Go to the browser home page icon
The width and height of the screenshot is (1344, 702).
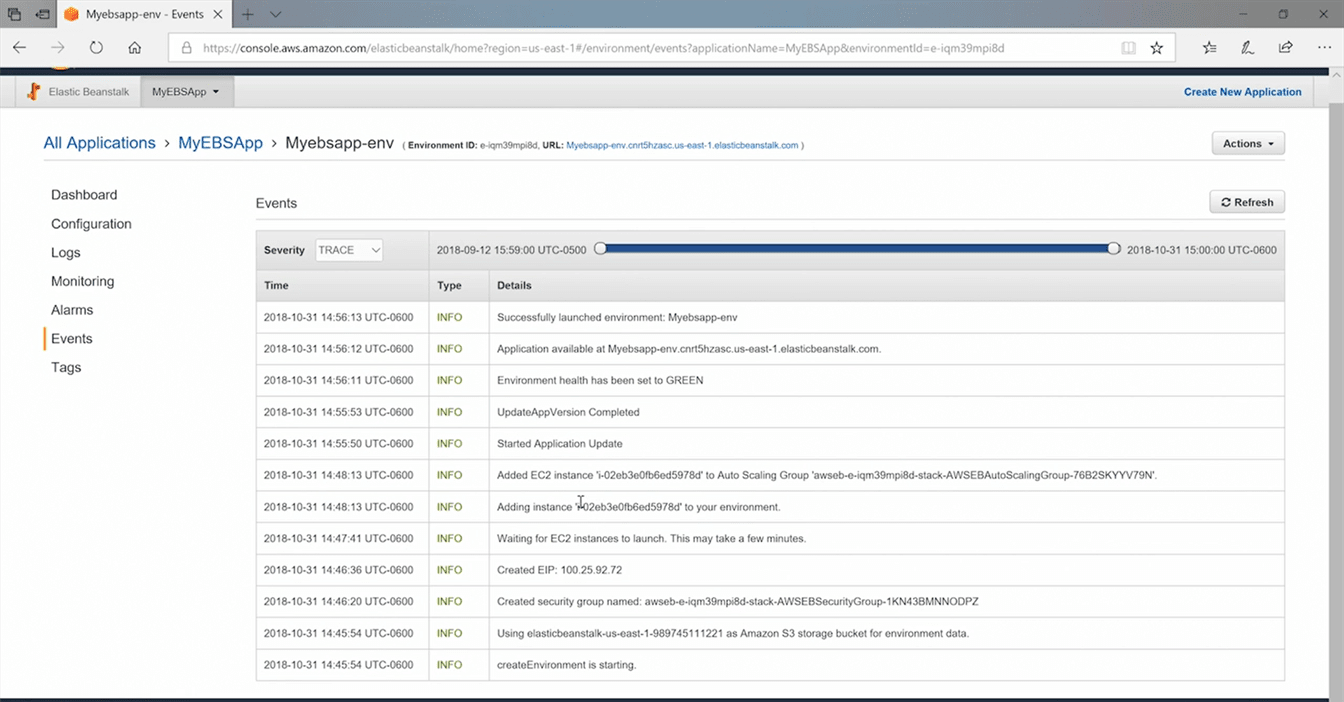point(135,47)
